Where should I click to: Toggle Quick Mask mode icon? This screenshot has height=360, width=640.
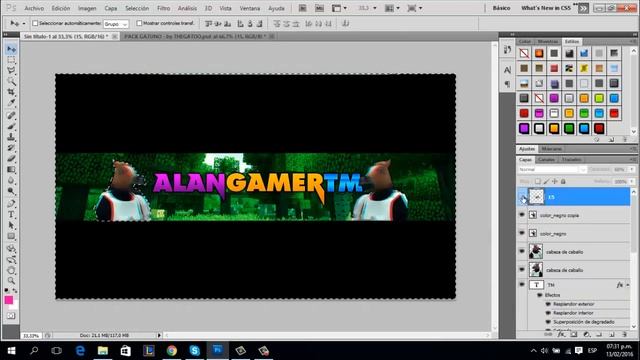(11, 316)
